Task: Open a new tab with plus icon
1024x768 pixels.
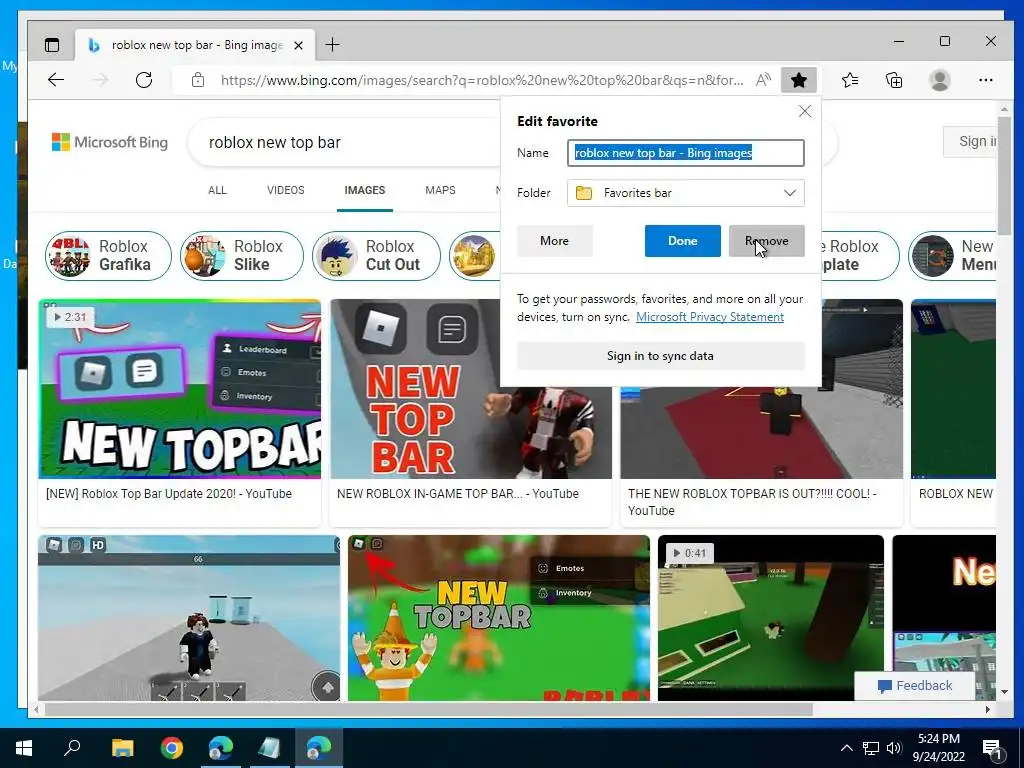Action: tap(332, 44)
